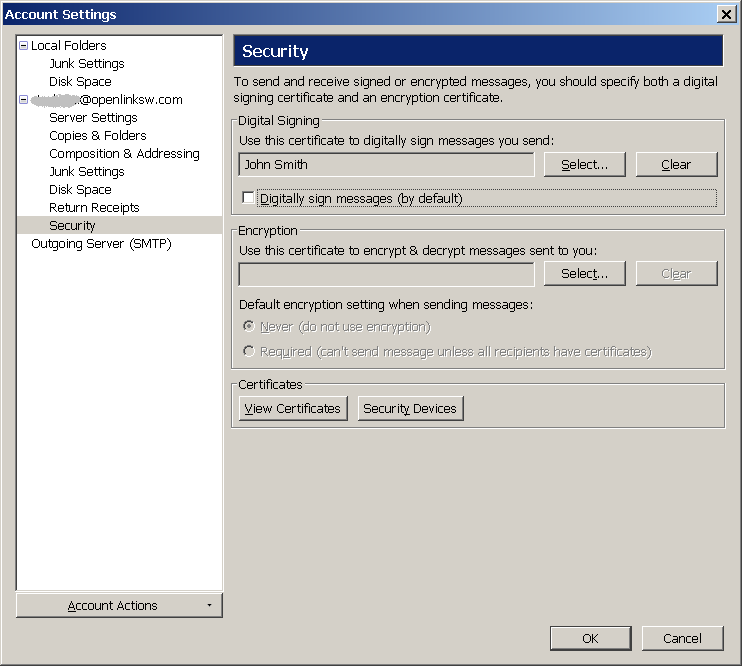The image size is (742, 666).
Task: Confirm settings with the OK button
Action: 590,638
